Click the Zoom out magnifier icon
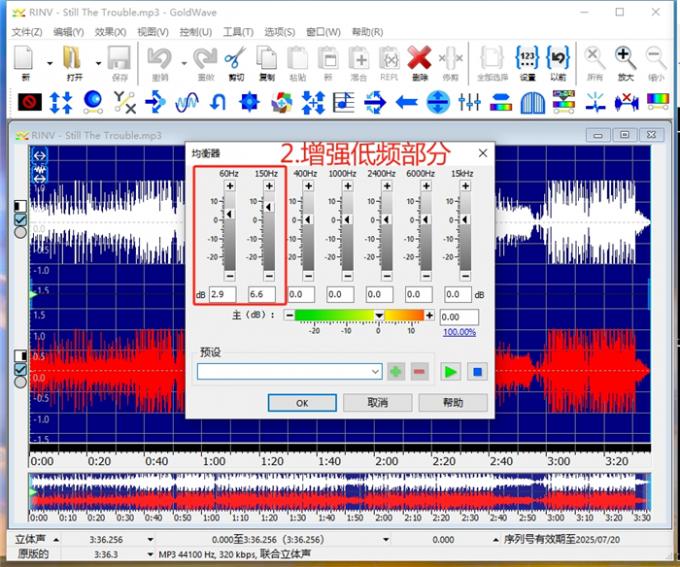Viewport: 680px width, 567px height. click(x=656, y=58)
